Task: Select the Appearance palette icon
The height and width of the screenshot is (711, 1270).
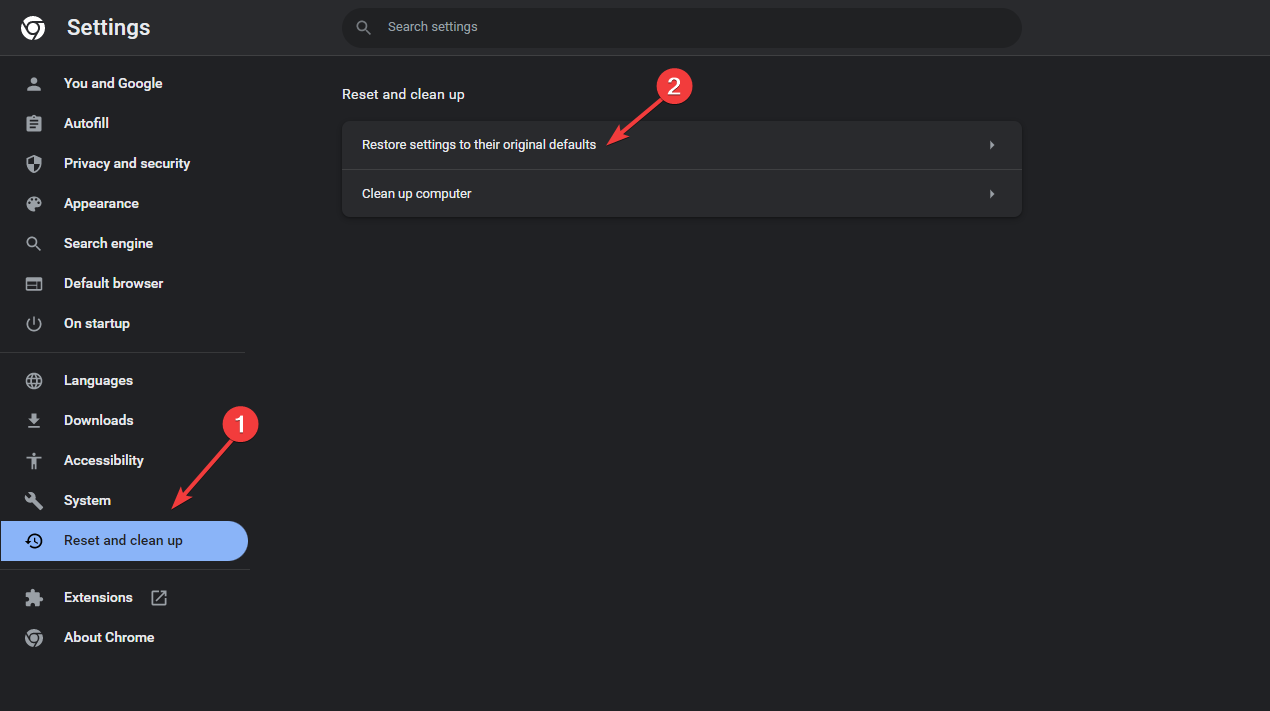Action: [x=34, y=203]
